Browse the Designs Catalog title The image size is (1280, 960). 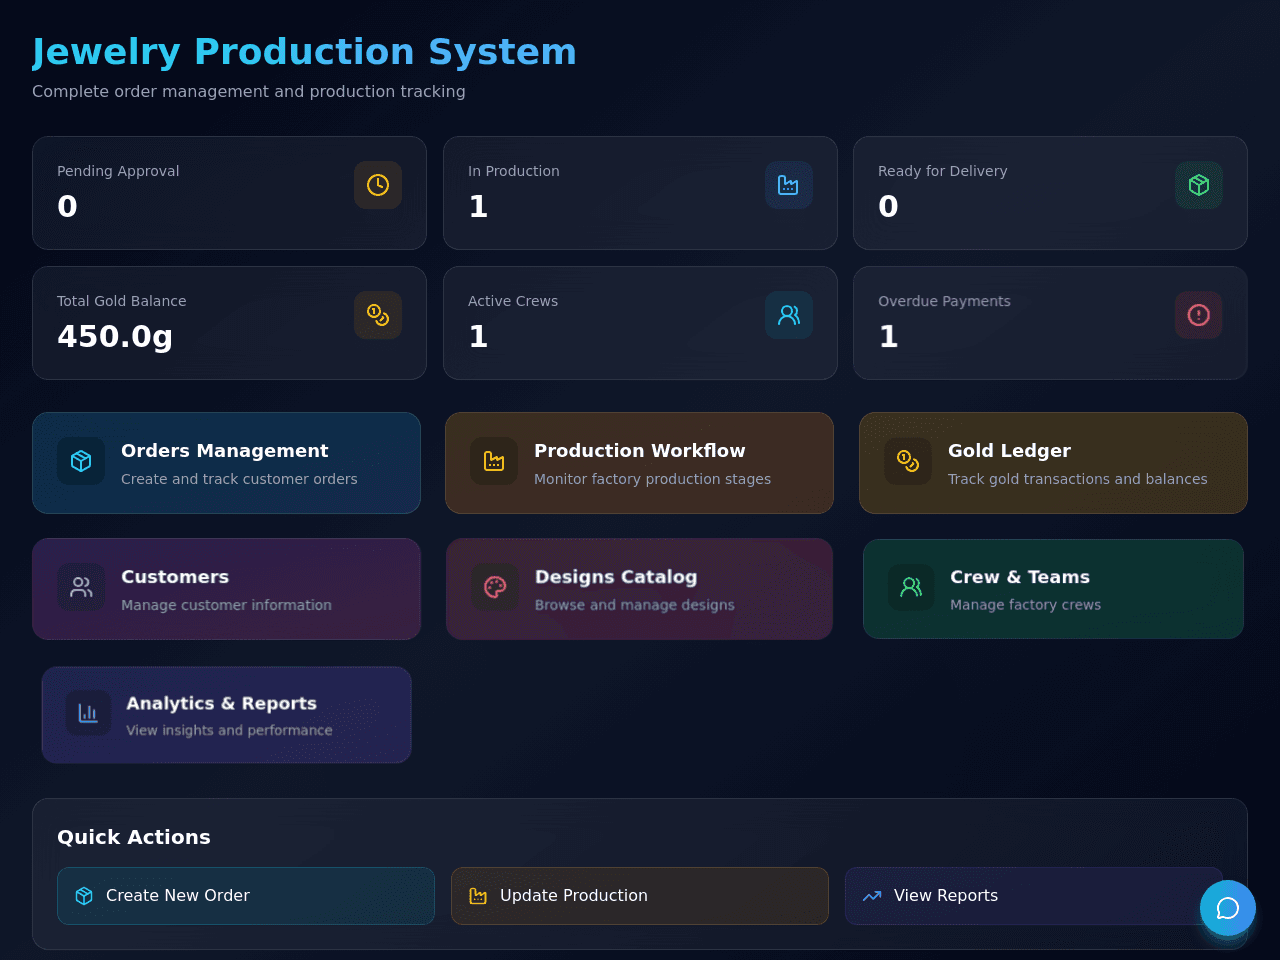[x=616, y=577]
